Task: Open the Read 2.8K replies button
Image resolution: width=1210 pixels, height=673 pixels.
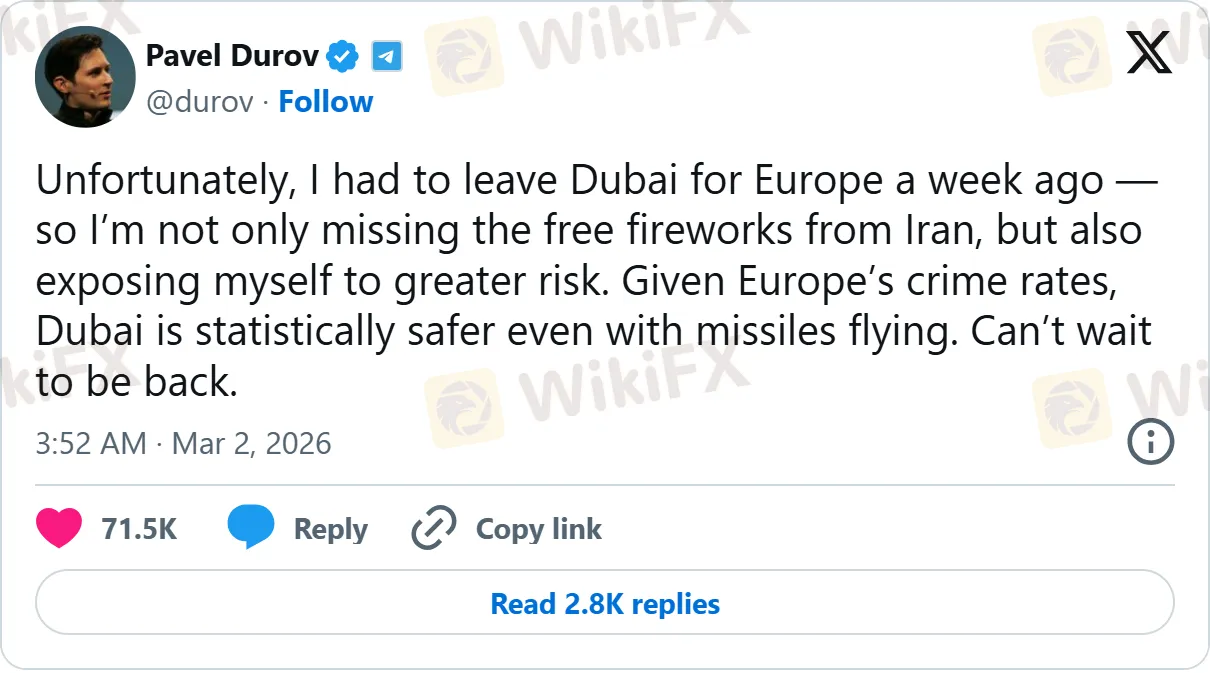Action: click(605, 604)
